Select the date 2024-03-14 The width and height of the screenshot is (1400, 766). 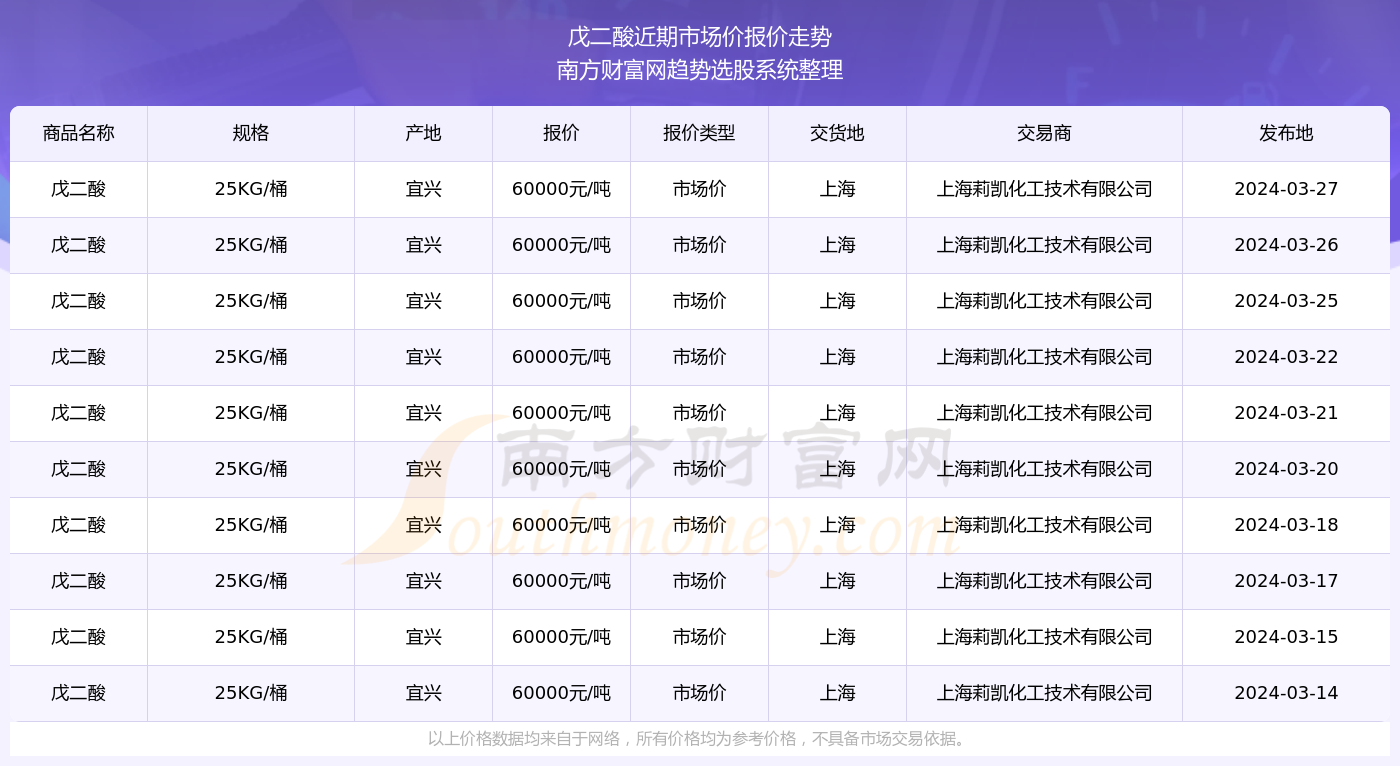click(1286, 693)
